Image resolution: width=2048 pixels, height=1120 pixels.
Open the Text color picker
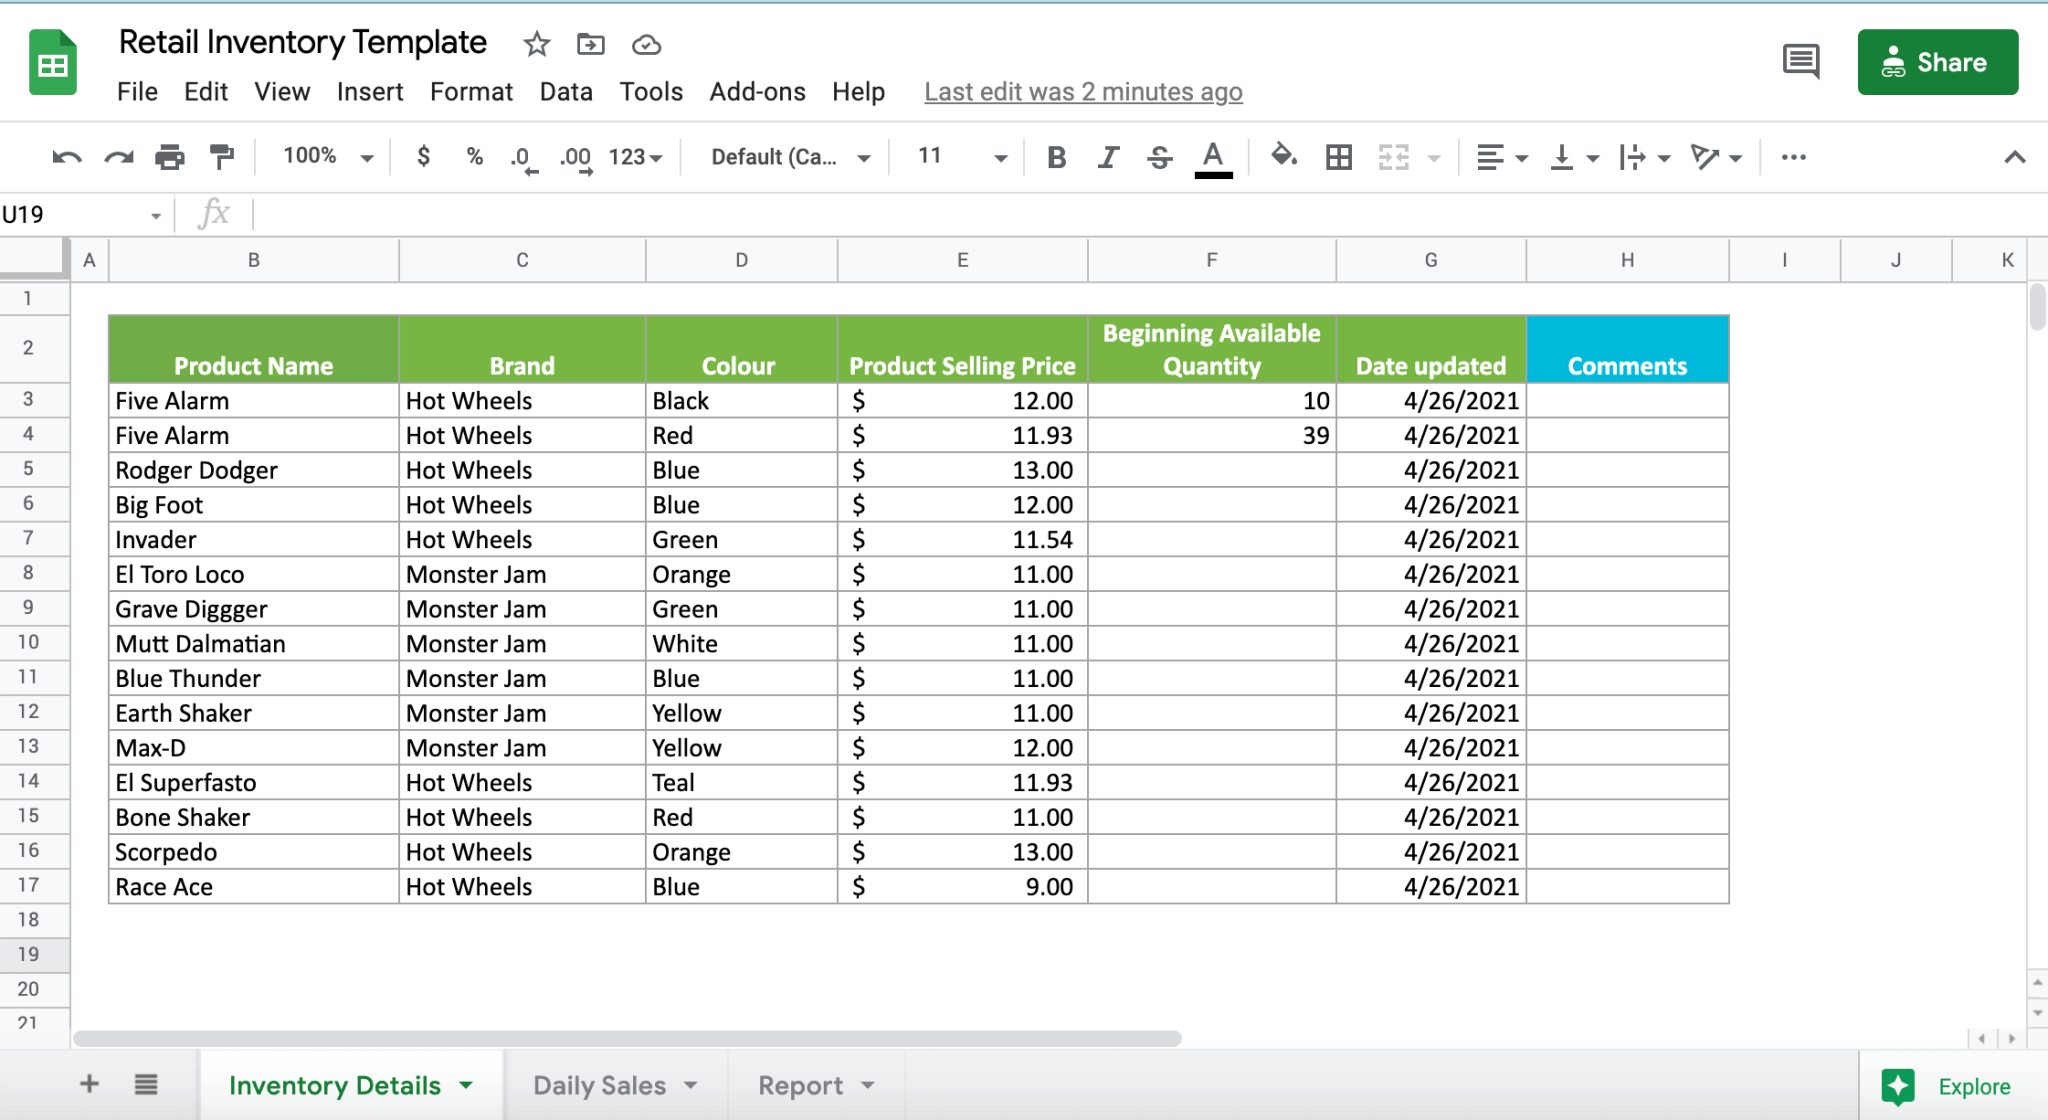point(1212,156)
